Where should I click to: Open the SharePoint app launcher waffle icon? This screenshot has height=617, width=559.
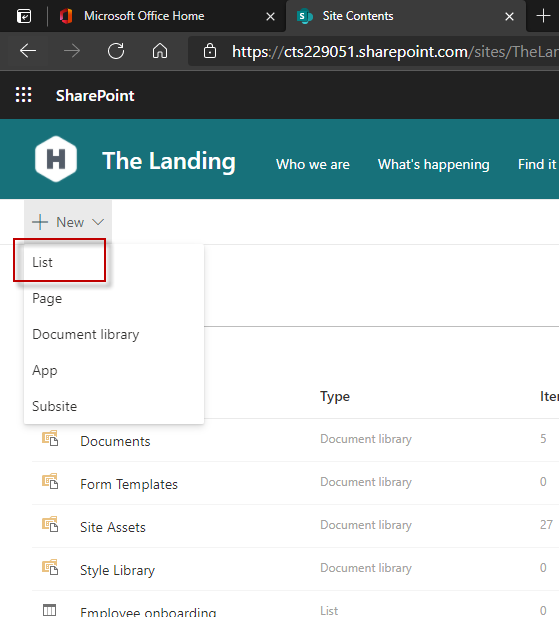pyautogui.click(x=24, y=95)
